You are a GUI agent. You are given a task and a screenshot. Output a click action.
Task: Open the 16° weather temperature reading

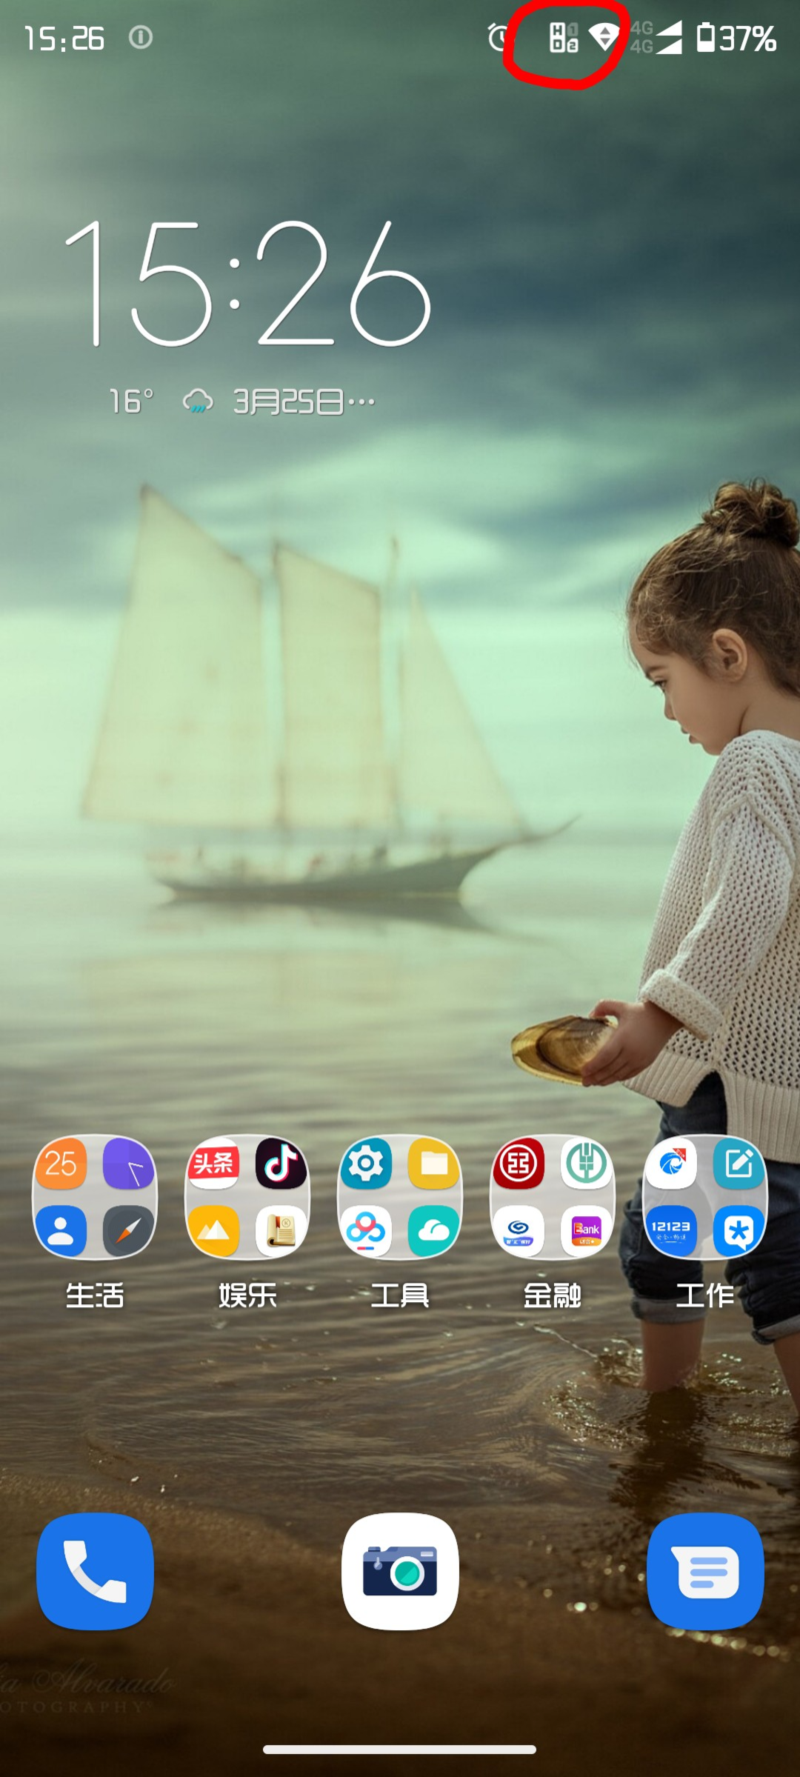[131, 402]
